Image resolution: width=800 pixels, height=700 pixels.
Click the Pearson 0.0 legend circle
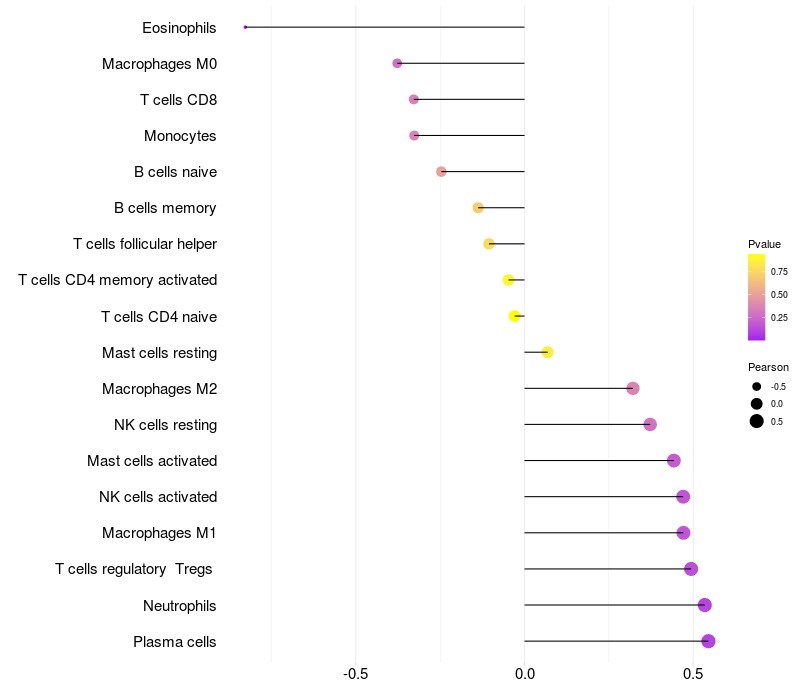[x=757, y=403]
